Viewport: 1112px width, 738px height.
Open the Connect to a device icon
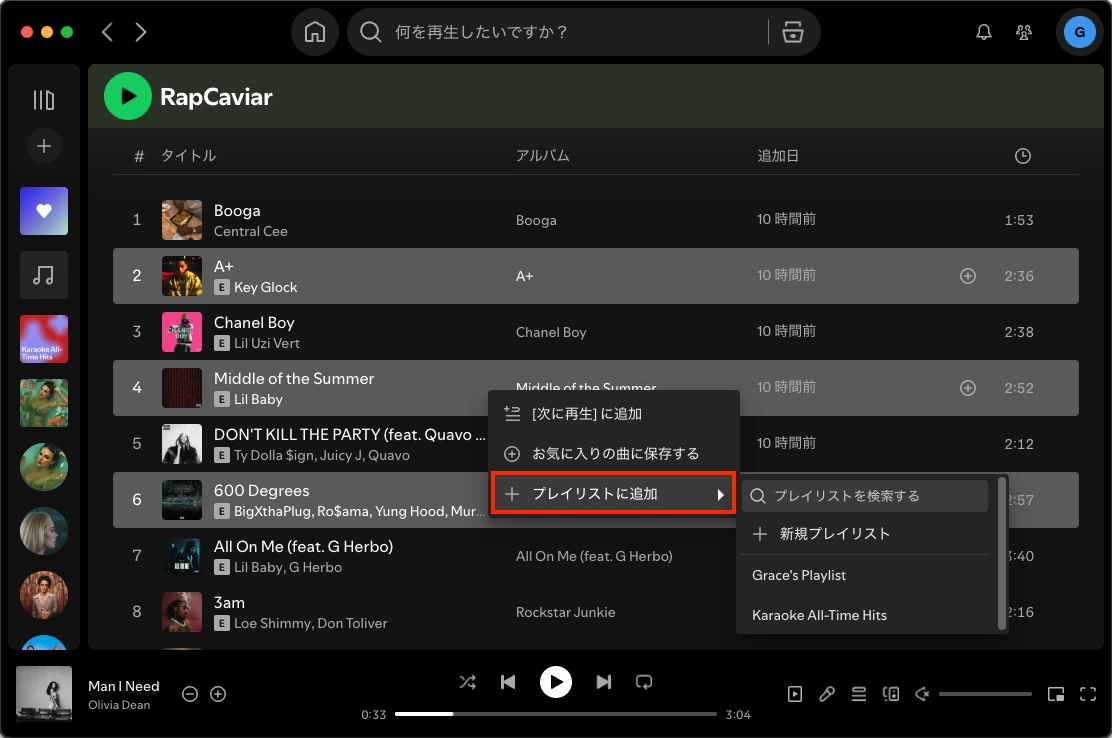coord(891,693)
